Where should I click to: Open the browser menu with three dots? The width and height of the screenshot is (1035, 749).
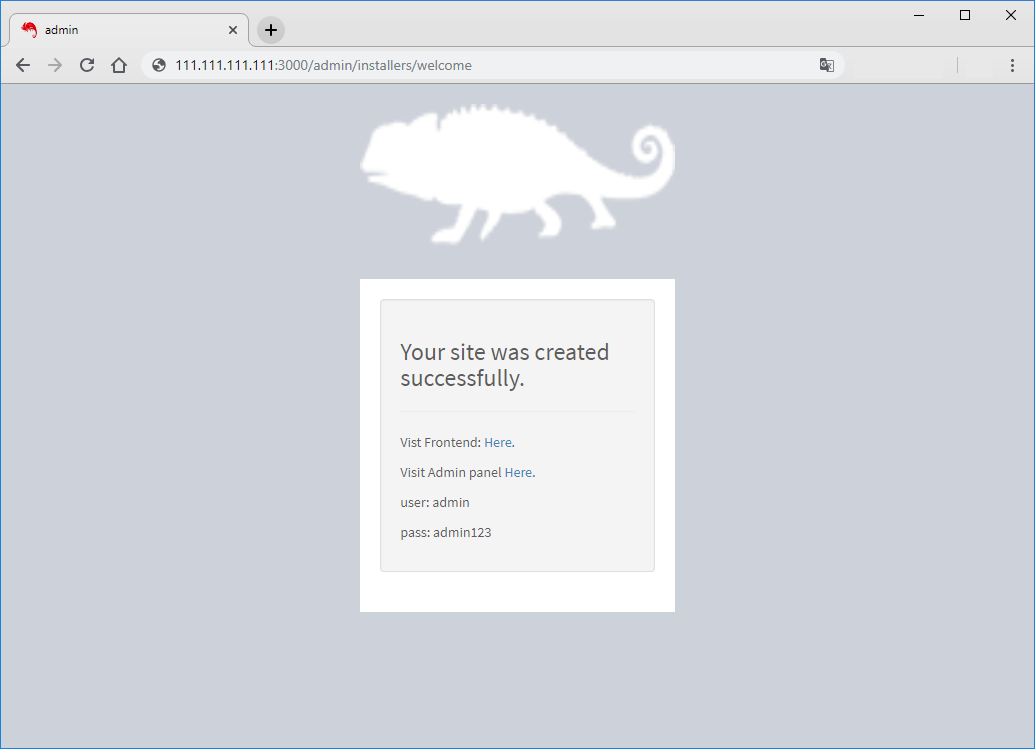(1013, 64)
